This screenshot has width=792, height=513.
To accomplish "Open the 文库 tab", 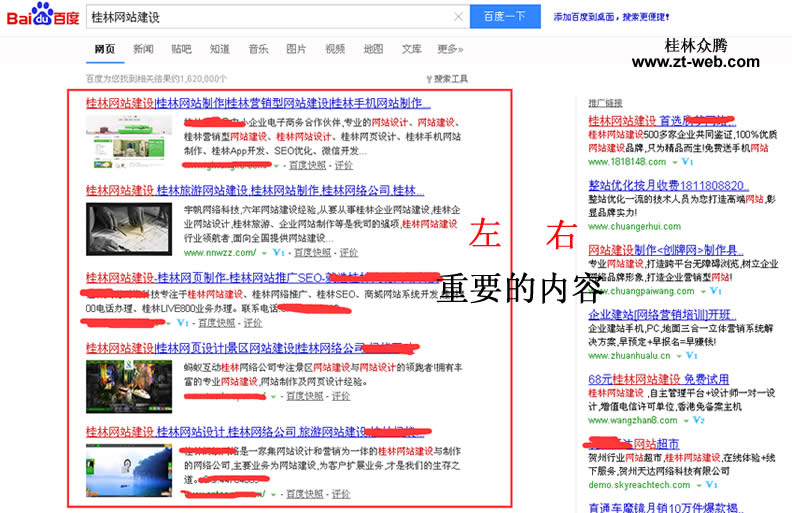I will 412,49.
